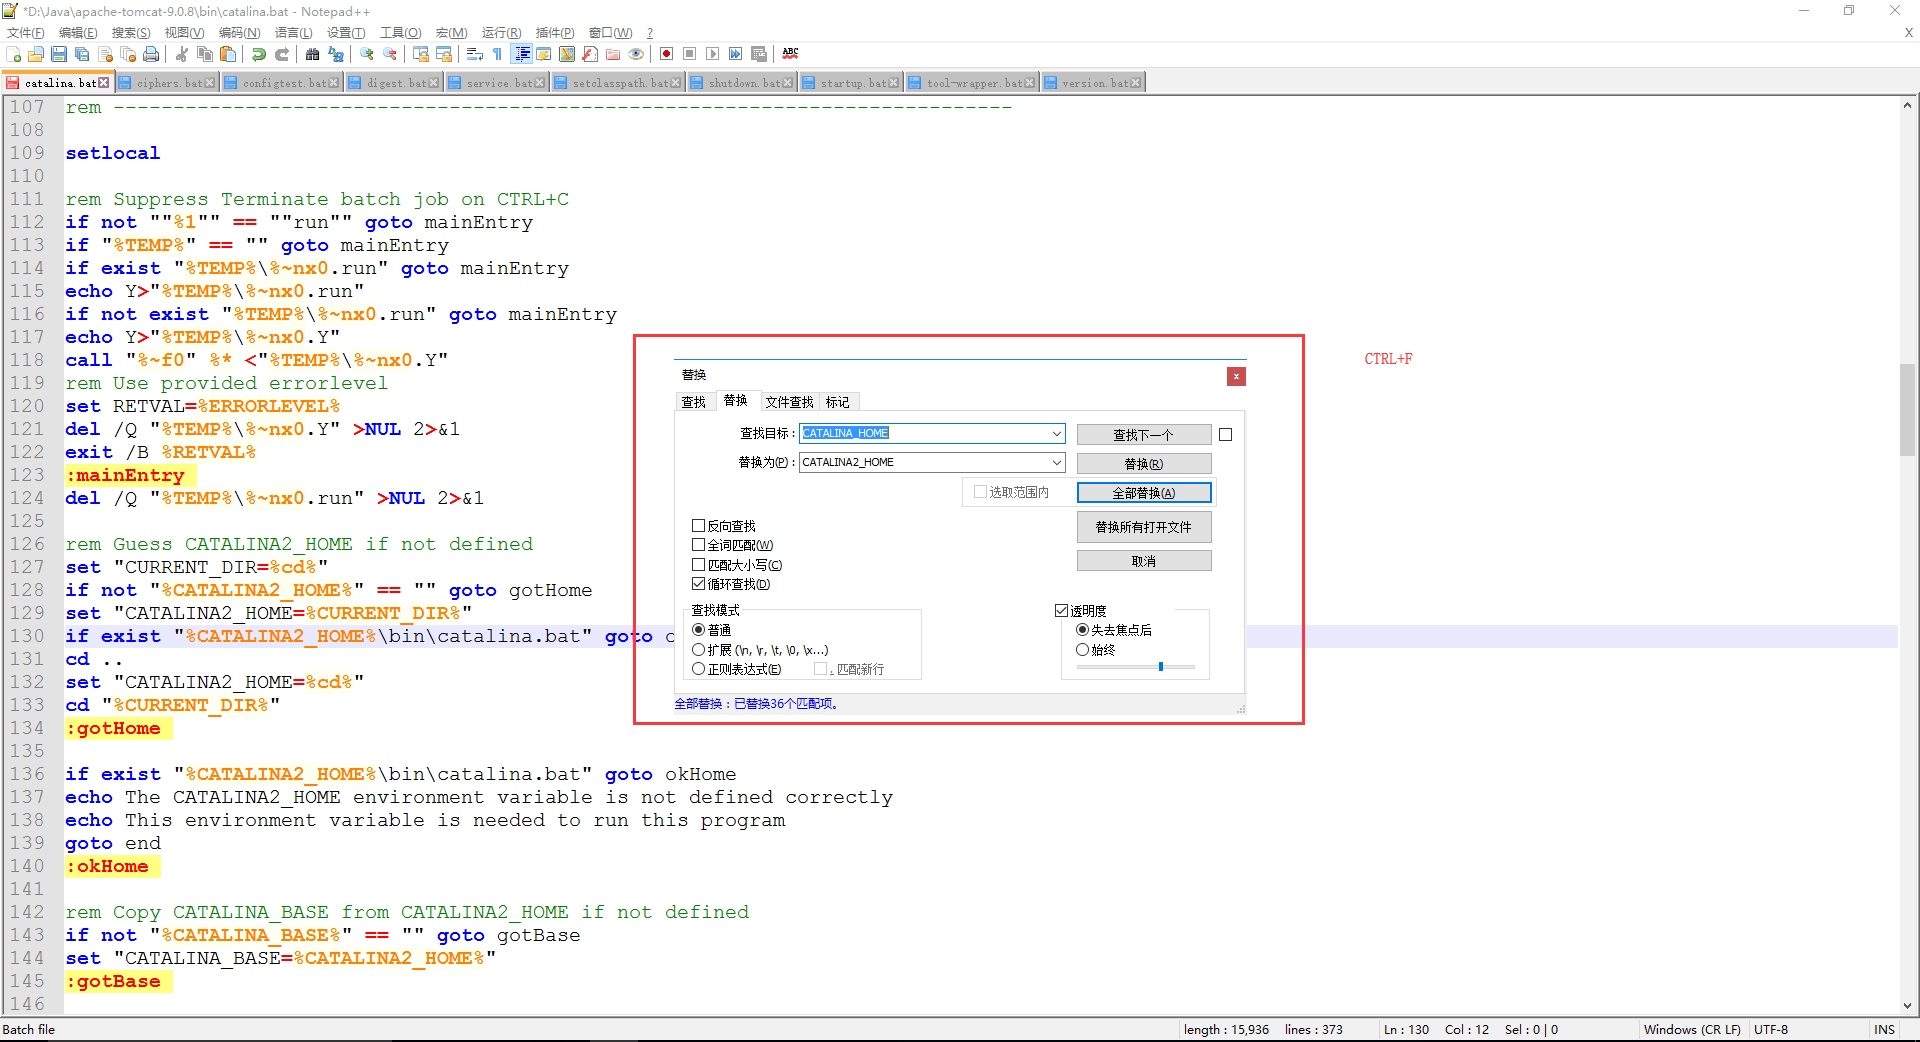1920x1042 pixels.
Task: Click the Replace toolbar icon
Action: (336, 54)
